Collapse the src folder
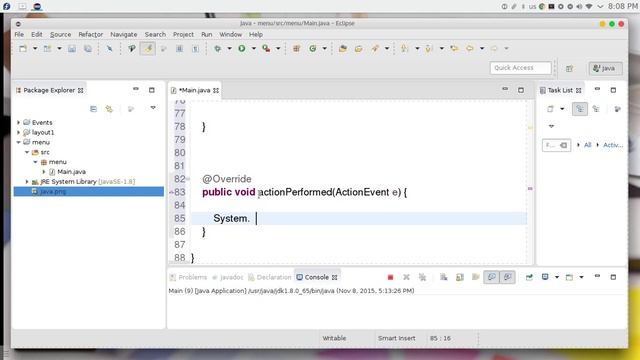Viewport: 640px width, 360px height. (x=27, y=152)
